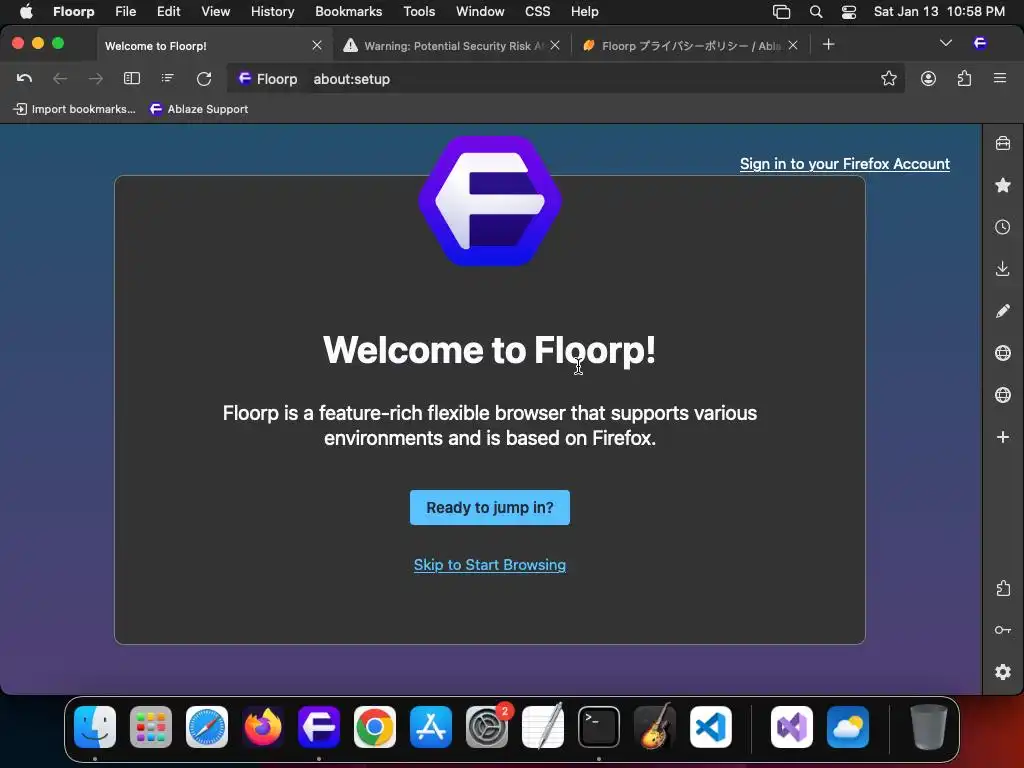Open the extensions puzzle icon in toolbar
This screenshot has height=768, width=1024.
964,78
